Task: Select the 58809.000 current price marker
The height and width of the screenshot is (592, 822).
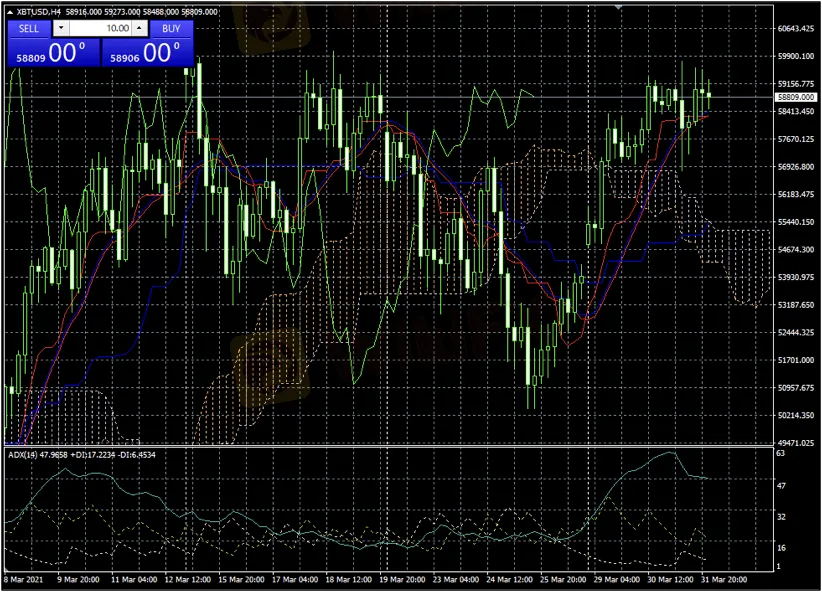Action: 796,97
